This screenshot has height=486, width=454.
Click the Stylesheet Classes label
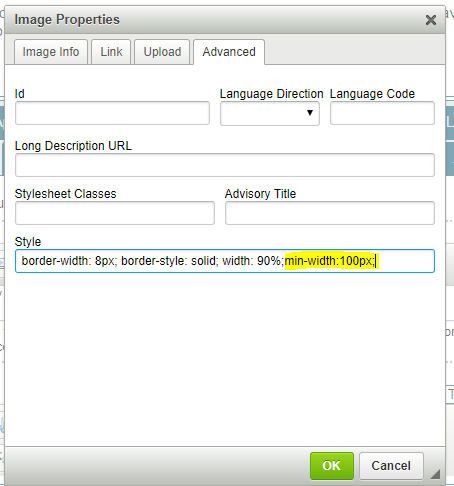point(65,194)
